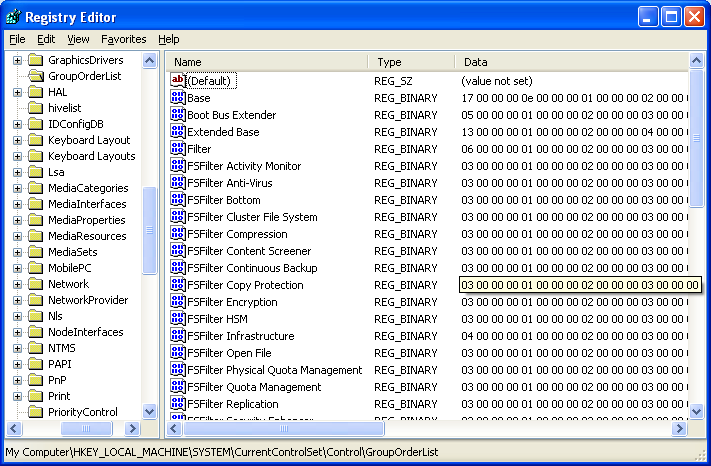Viewport: 711px width, 466px height.
Task: Click the binary icon of Boot Bus Extender
Action: click(177, 114)
